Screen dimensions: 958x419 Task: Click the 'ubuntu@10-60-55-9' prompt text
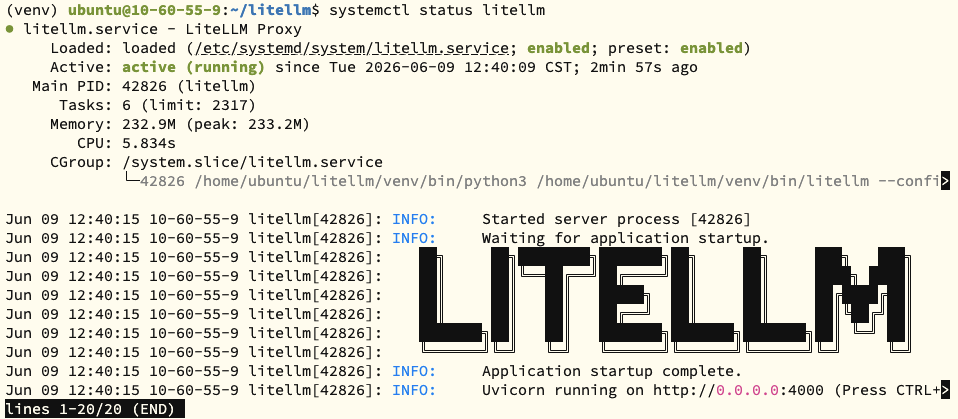click(145, 10)
